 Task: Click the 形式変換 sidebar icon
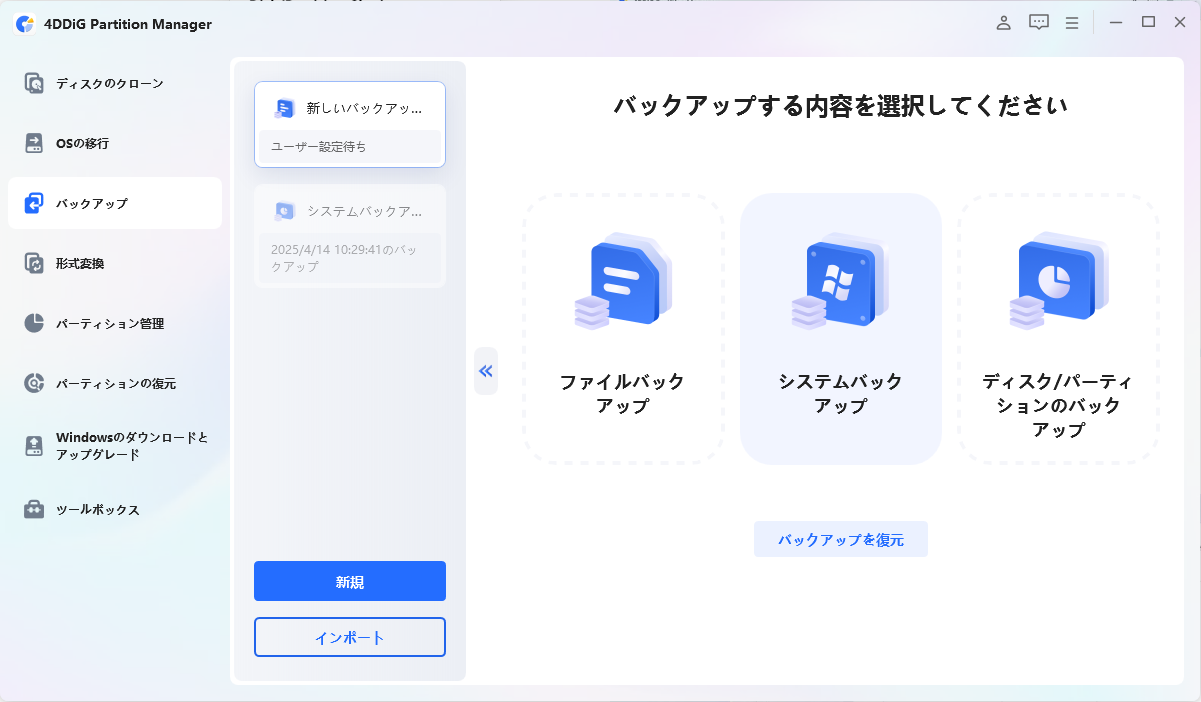[34, 263]
